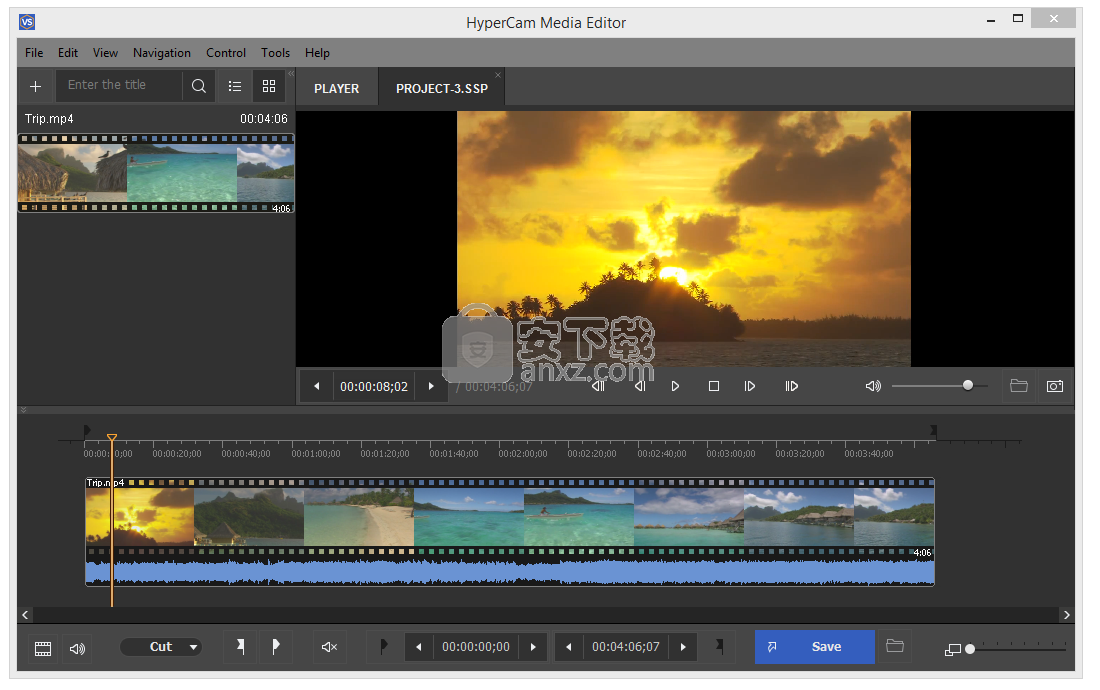Close the PROJECT-3.SSP tab
The image size is (1100, 690).
click(498, 74)
